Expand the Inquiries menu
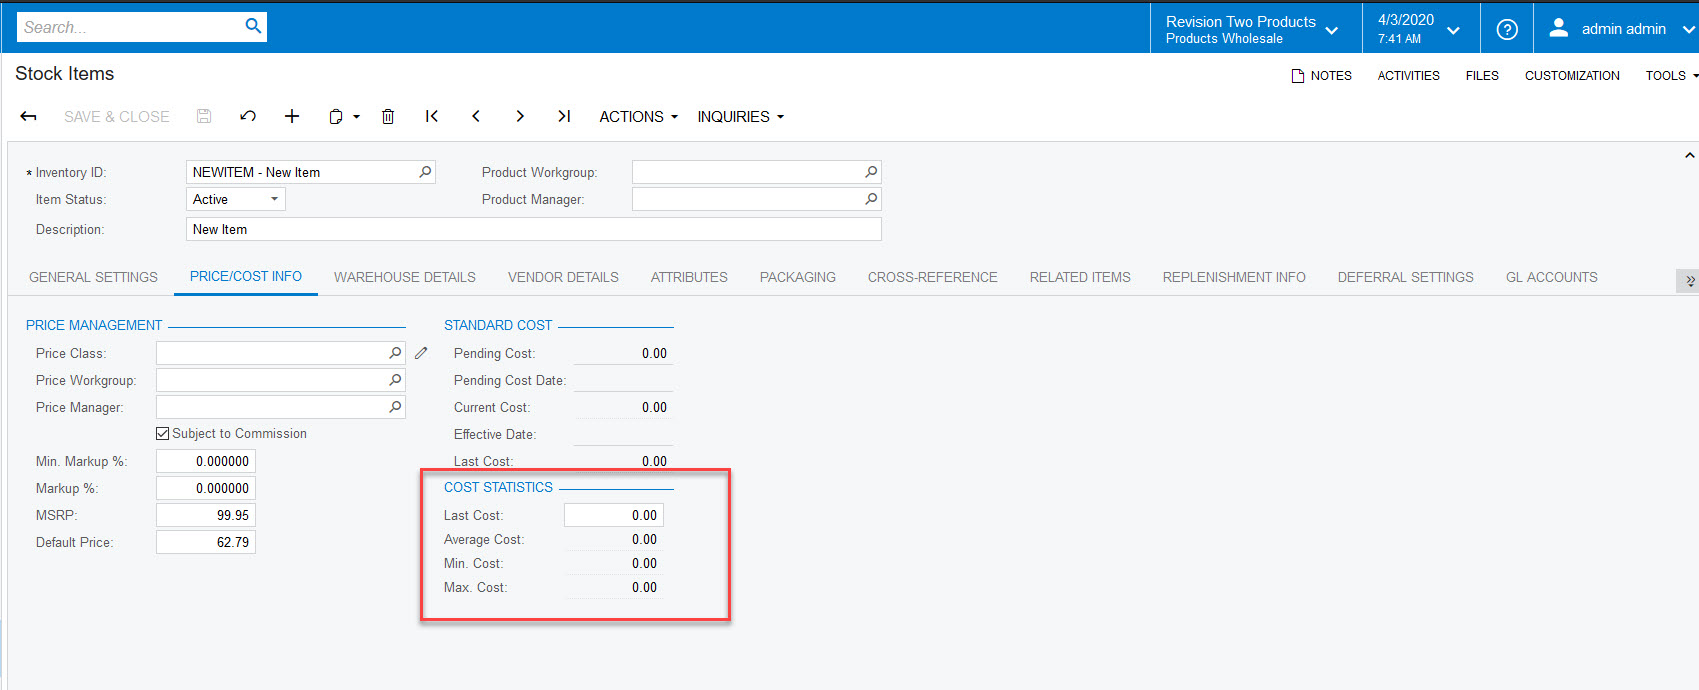 [740, 116]
